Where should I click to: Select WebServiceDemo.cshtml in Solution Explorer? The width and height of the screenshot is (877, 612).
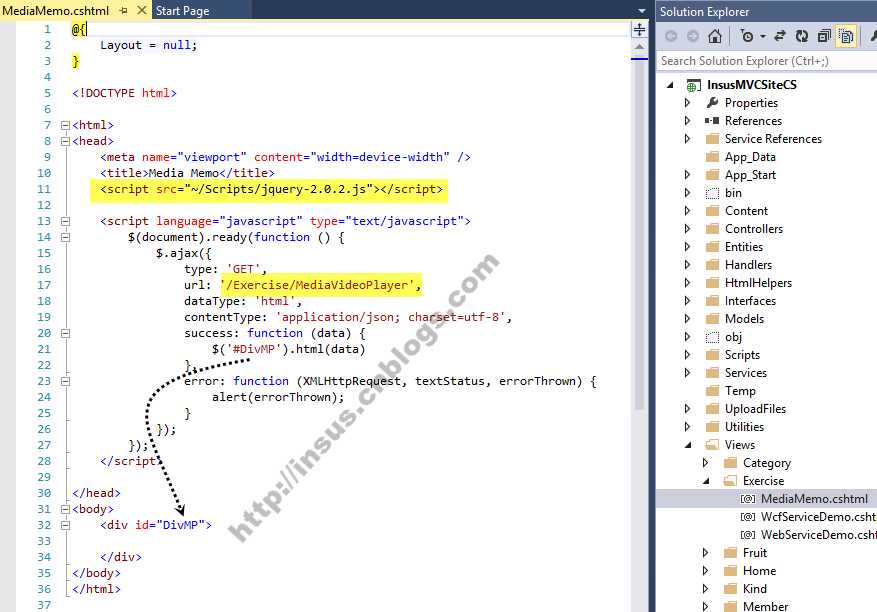(818, 535)
